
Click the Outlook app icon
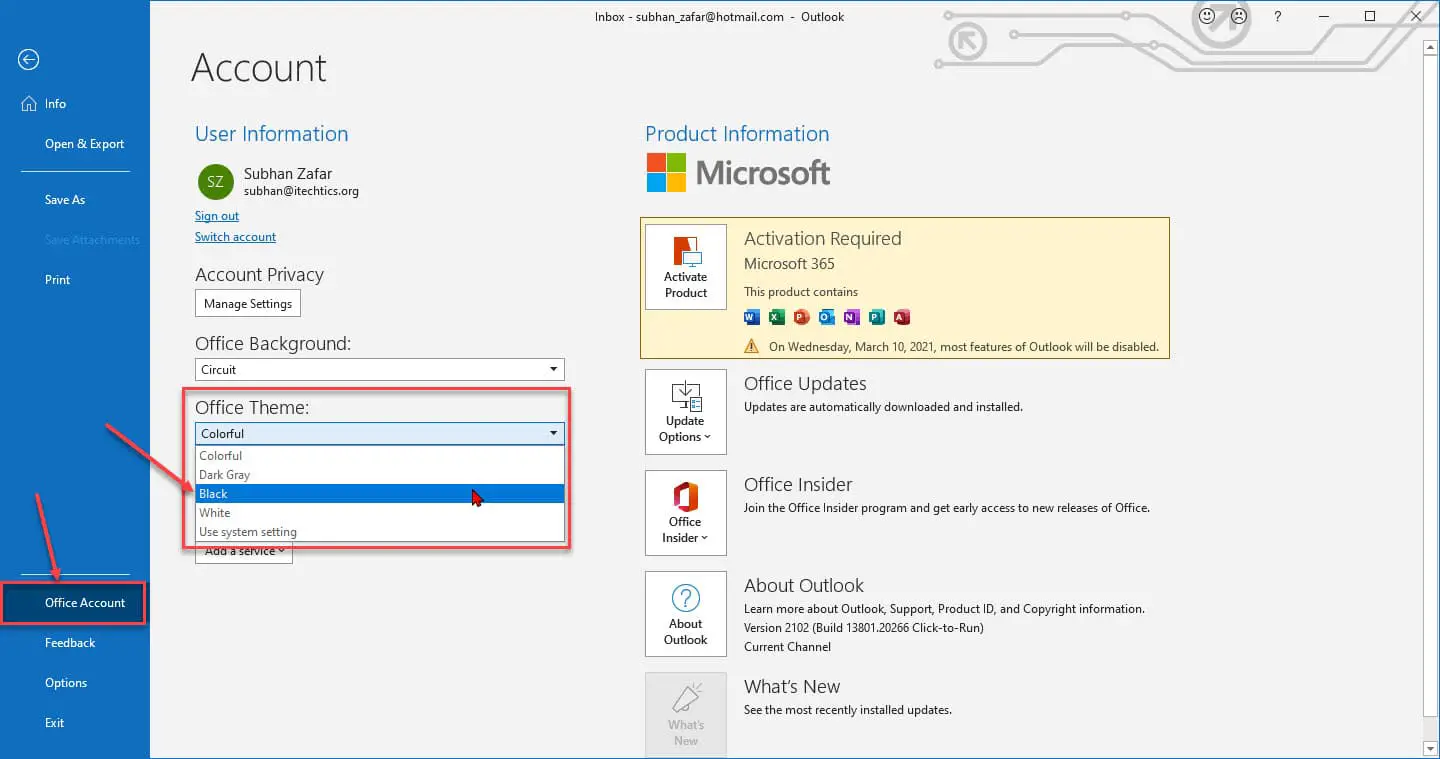pos(827,318)
